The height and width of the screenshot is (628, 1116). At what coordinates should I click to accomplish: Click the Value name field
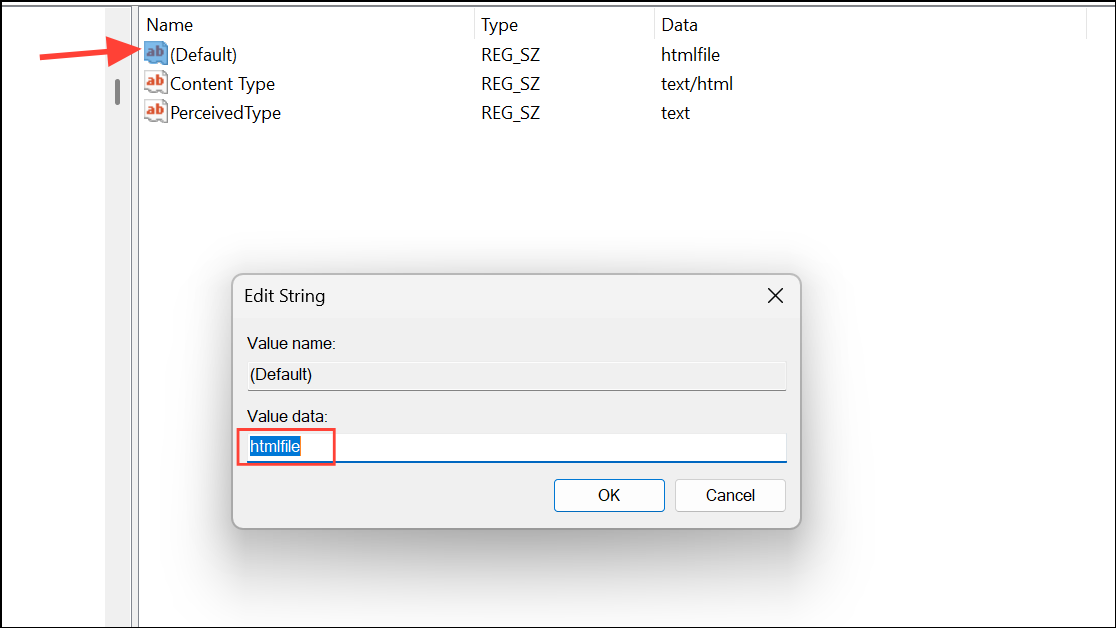517,375
